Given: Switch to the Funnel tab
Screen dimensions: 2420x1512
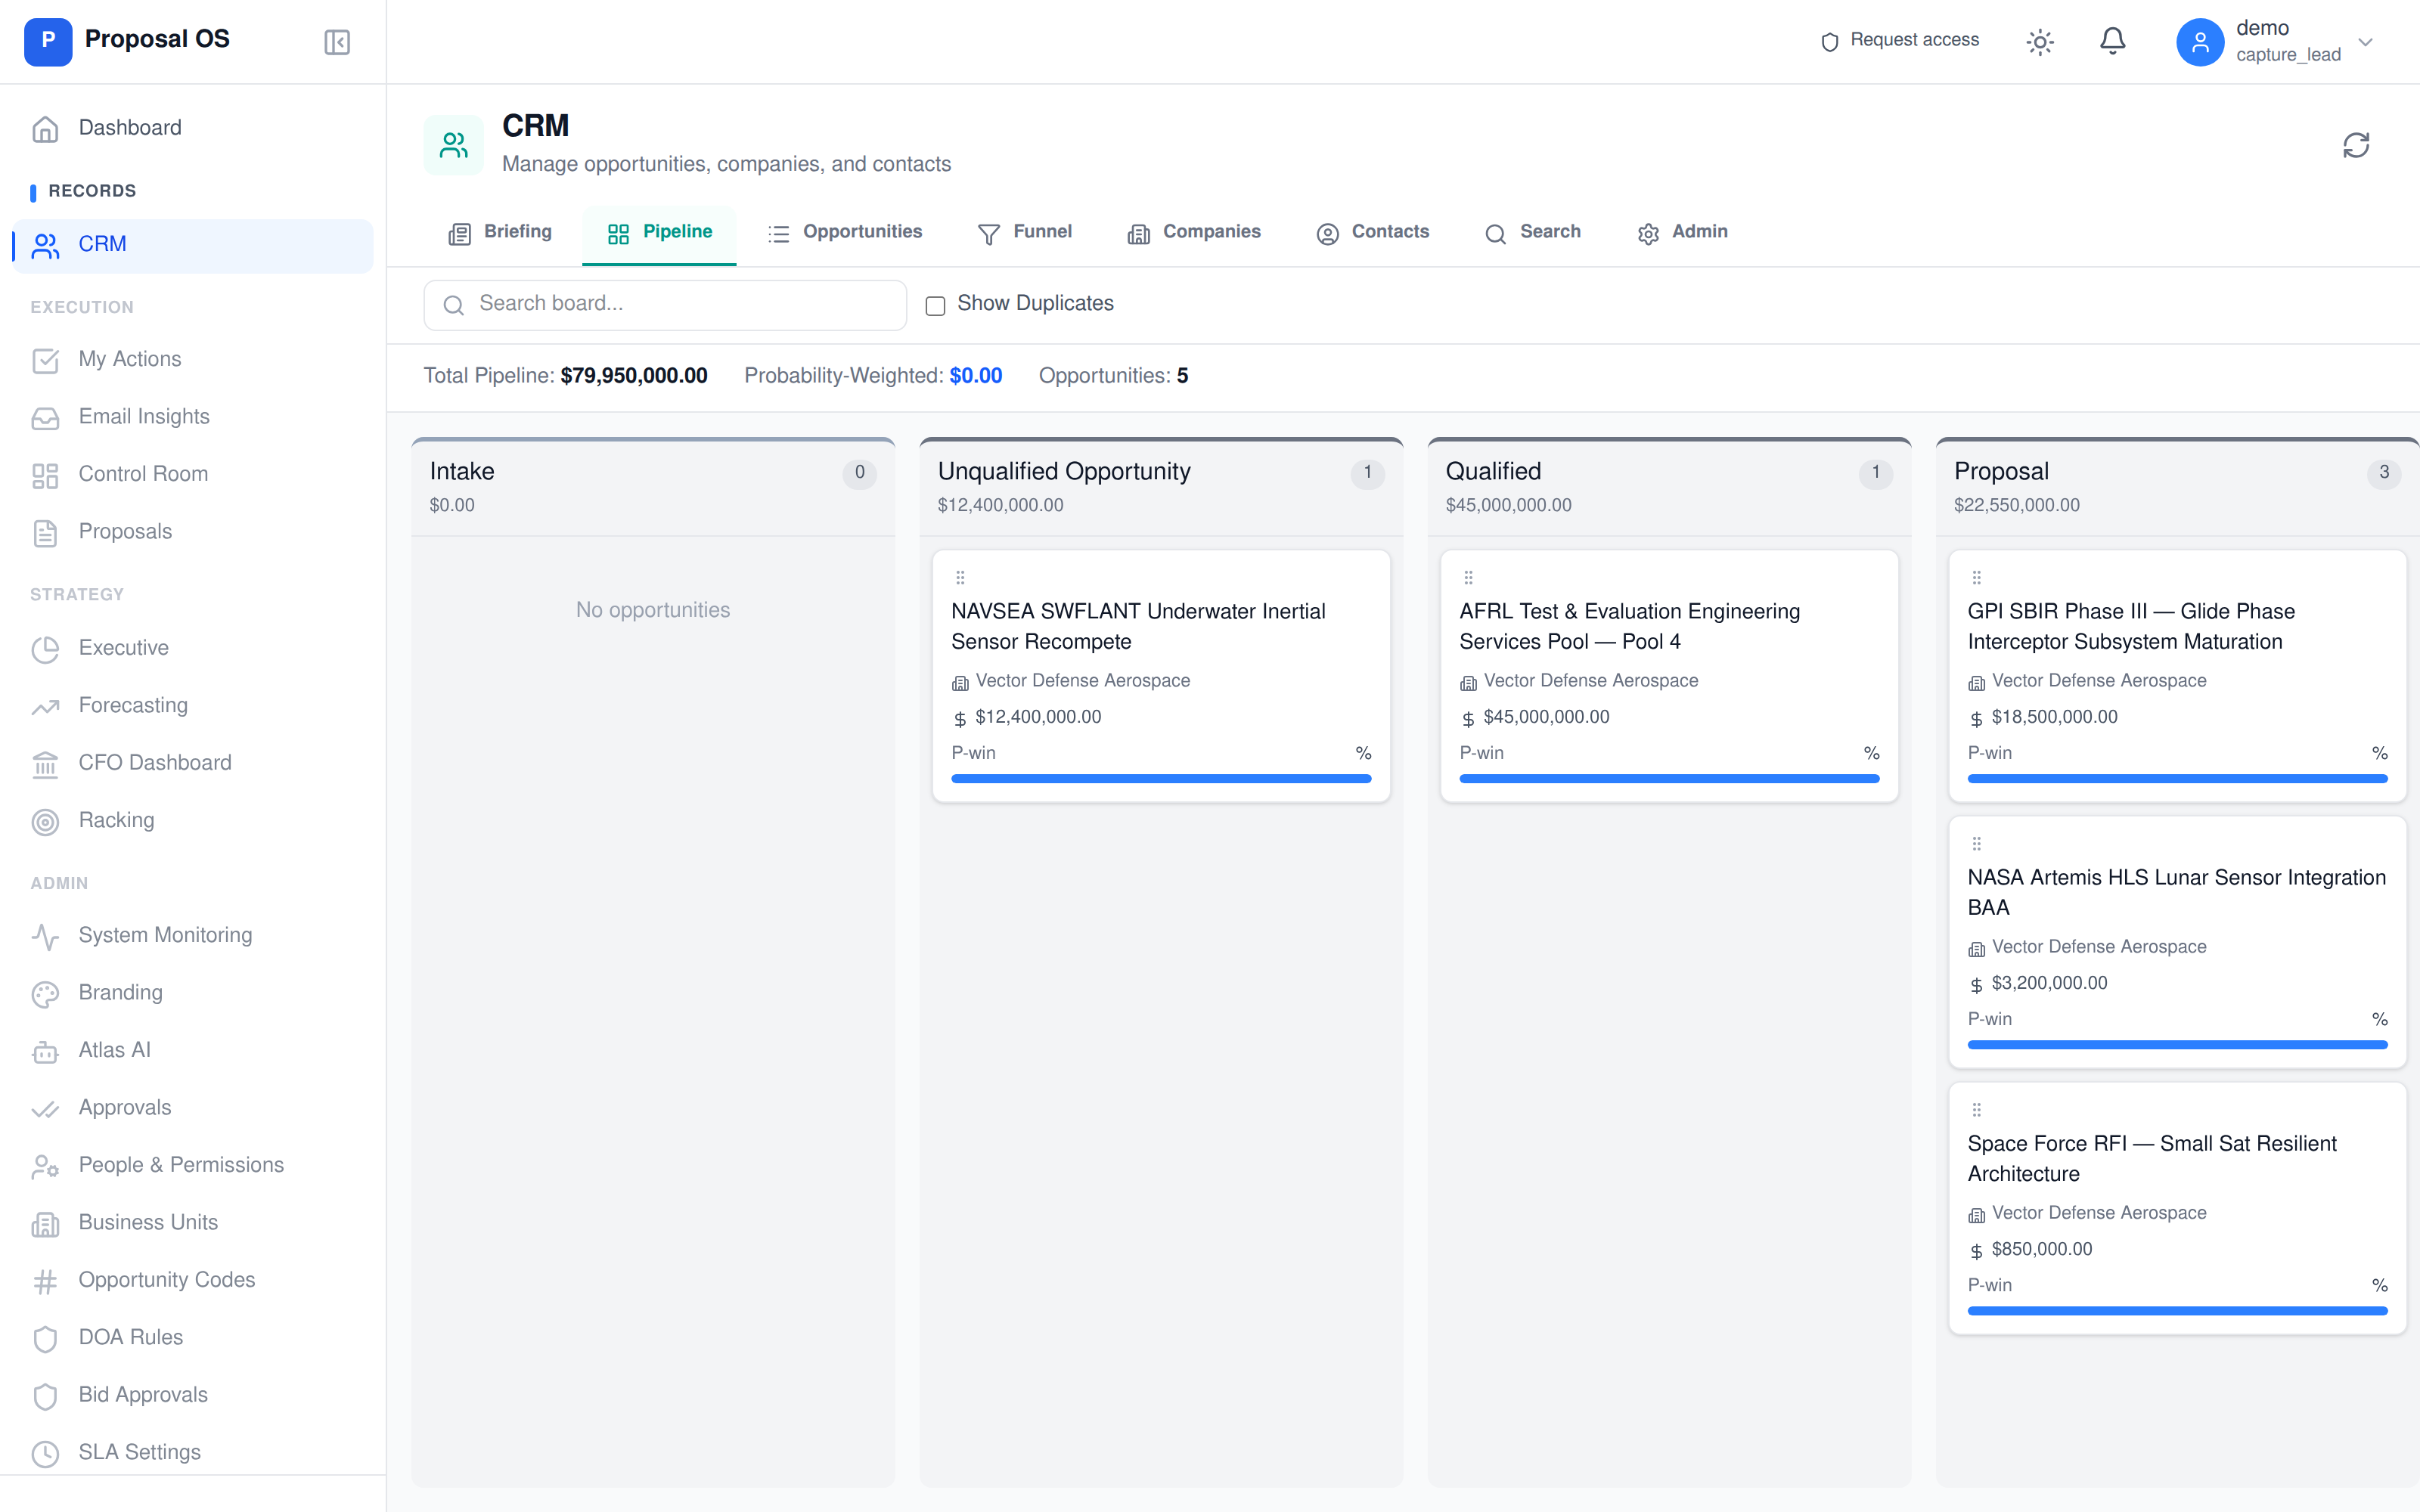Looking at the screenshot, I should (1041, 231).
